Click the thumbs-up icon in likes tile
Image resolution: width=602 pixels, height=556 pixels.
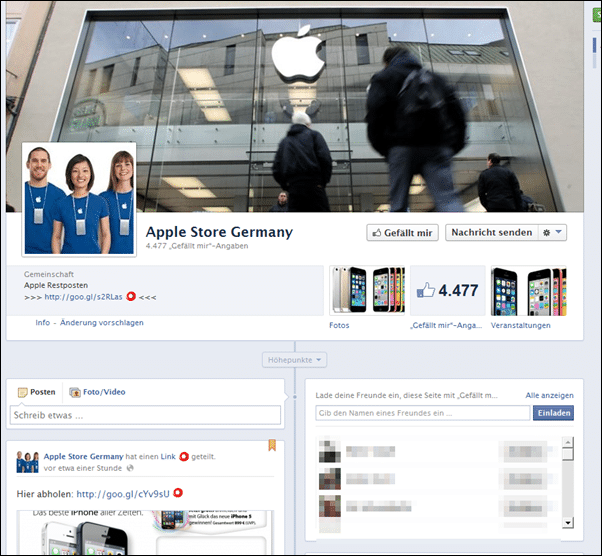tap(426, 290)
